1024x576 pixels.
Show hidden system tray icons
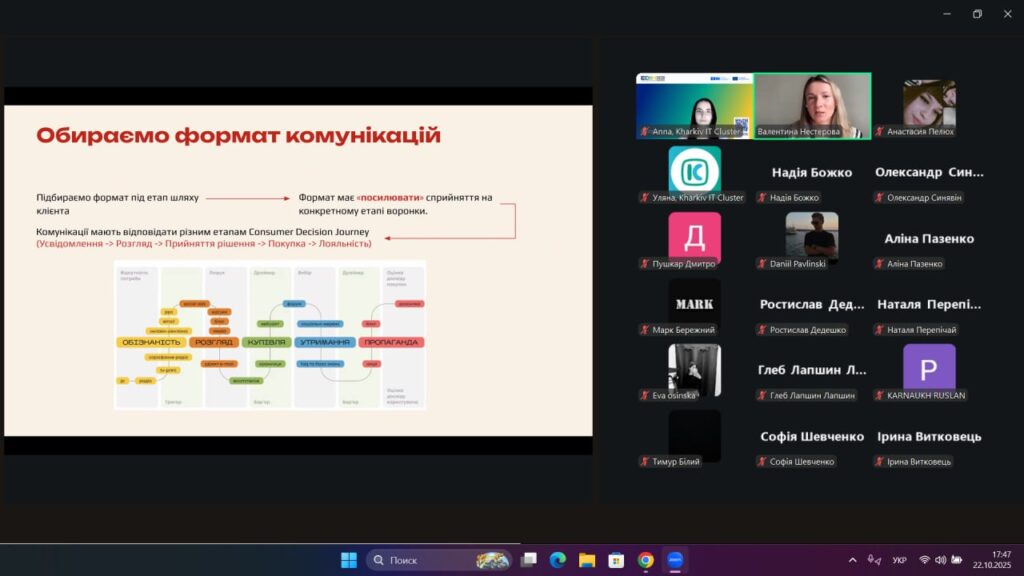tap(852, 560)
